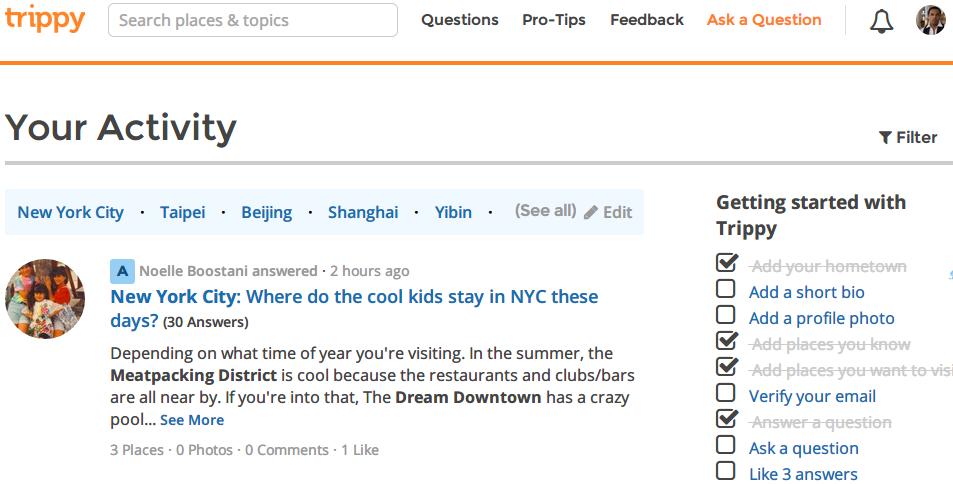Screen dimensions: 953x484
Task: Click the Trippy logo
Action: pyautogui.click(x=44, y=19)
